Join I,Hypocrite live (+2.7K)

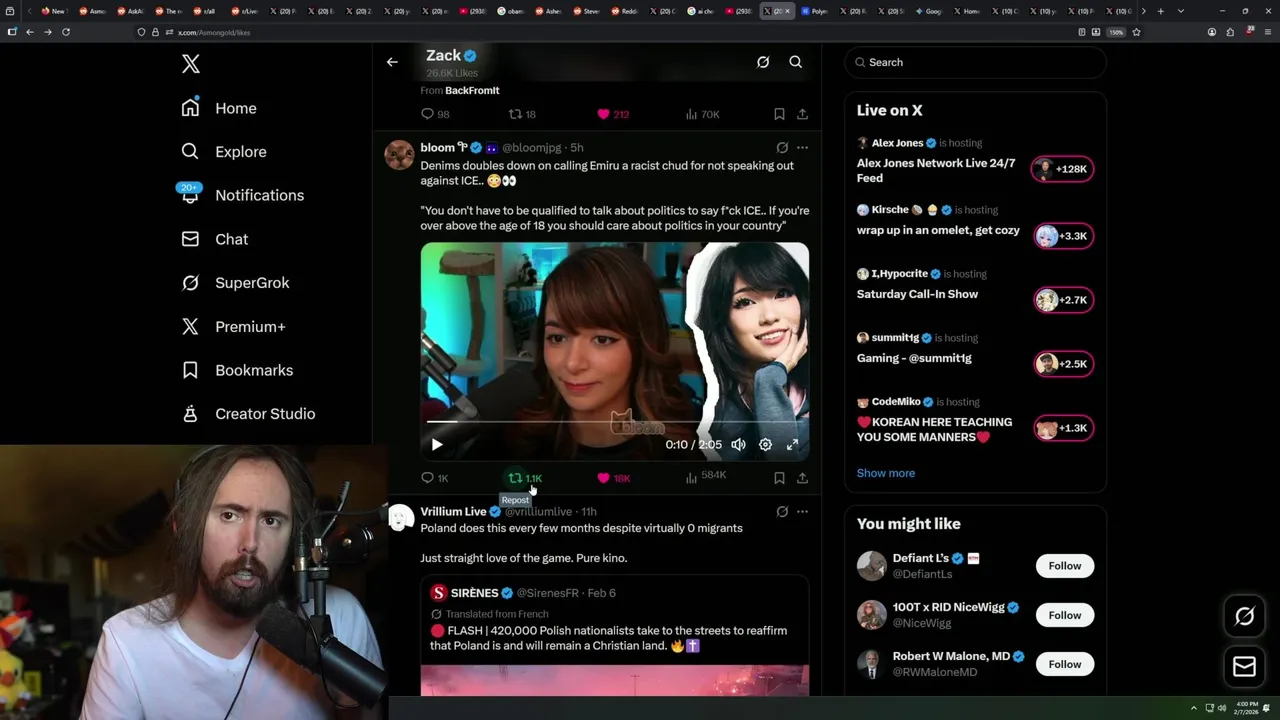coord(1062,300)
